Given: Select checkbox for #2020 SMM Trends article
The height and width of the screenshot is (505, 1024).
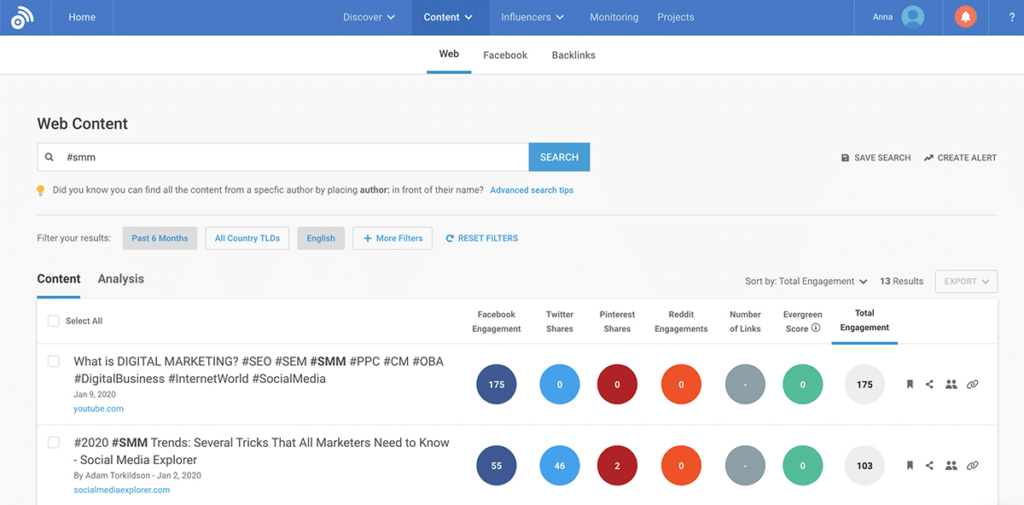Looking at the screenshot, I should pos(54,443).
